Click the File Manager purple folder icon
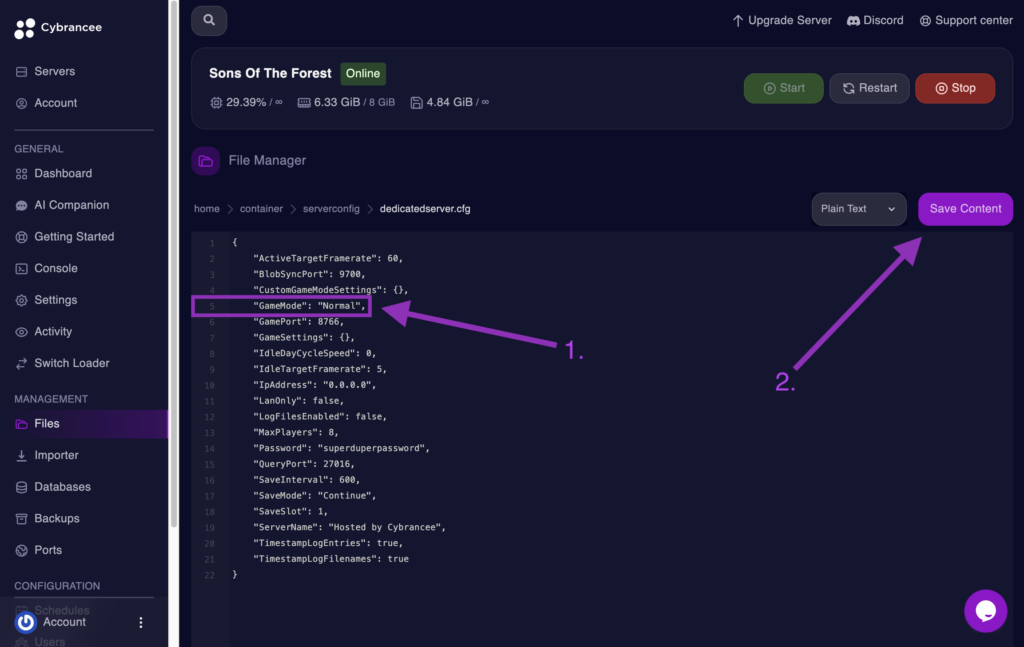The image size is (1024, 647). (206, 161)
